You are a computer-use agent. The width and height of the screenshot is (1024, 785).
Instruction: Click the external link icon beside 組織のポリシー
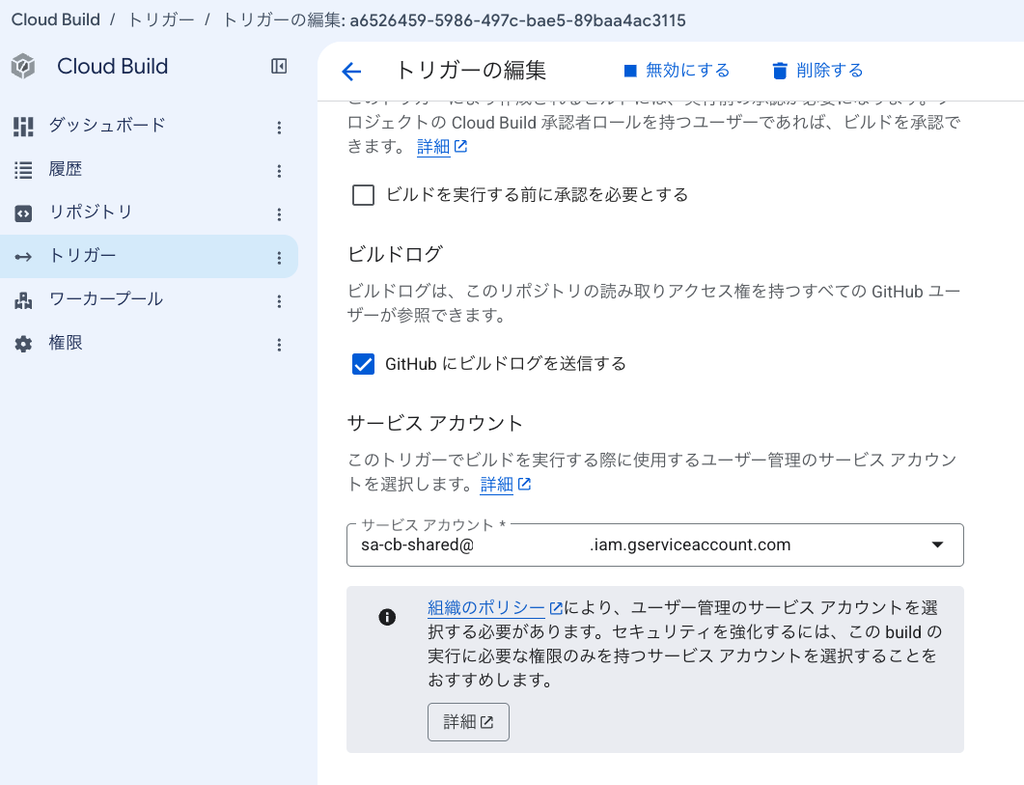[556, 609]
